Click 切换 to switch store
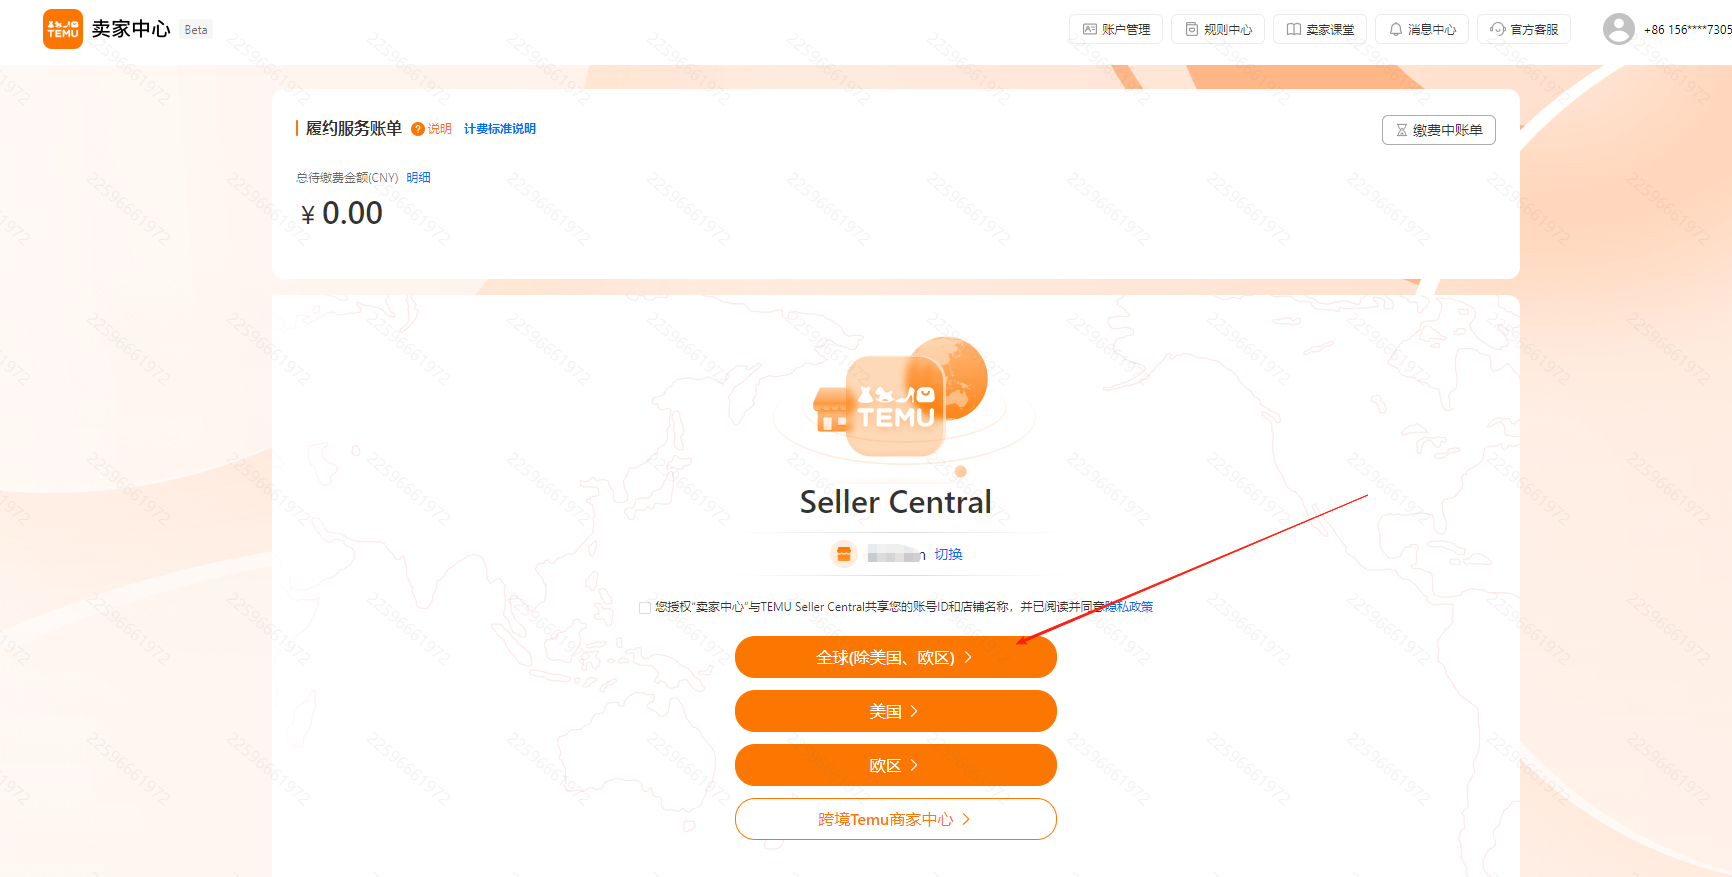This screenshot has height=877, width=1732. pos(948,554)
